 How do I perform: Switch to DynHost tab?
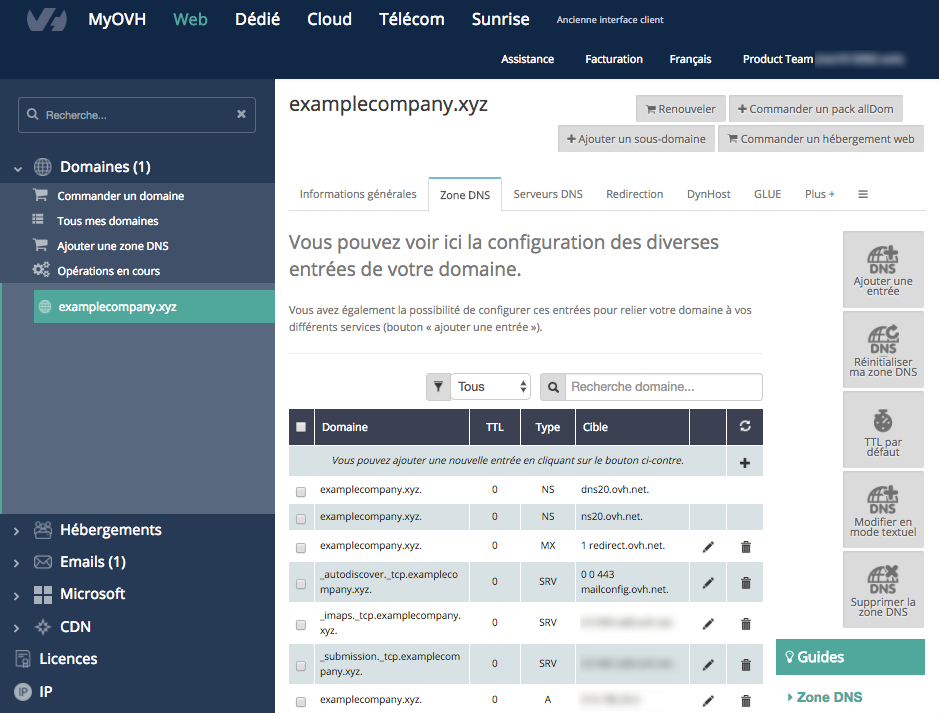click(708, 194)
